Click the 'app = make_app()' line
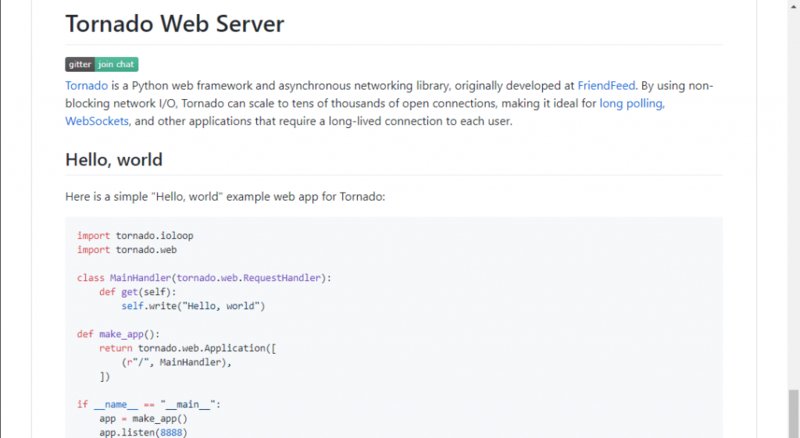Image resolution: width=800 pixels, height=438 pixels. (x=143, y=419)
